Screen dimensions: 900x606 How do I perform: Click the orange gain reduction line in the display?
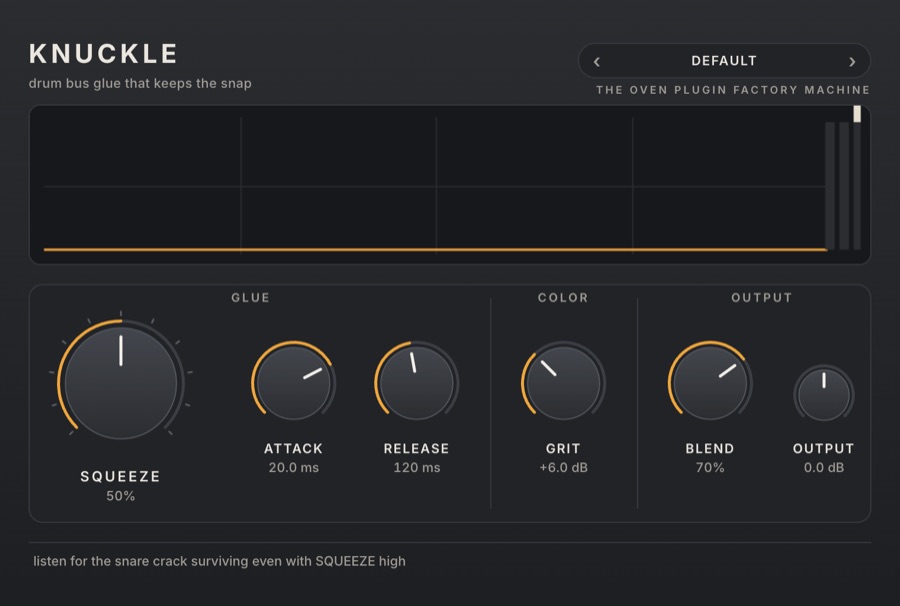tap(435, 250)
